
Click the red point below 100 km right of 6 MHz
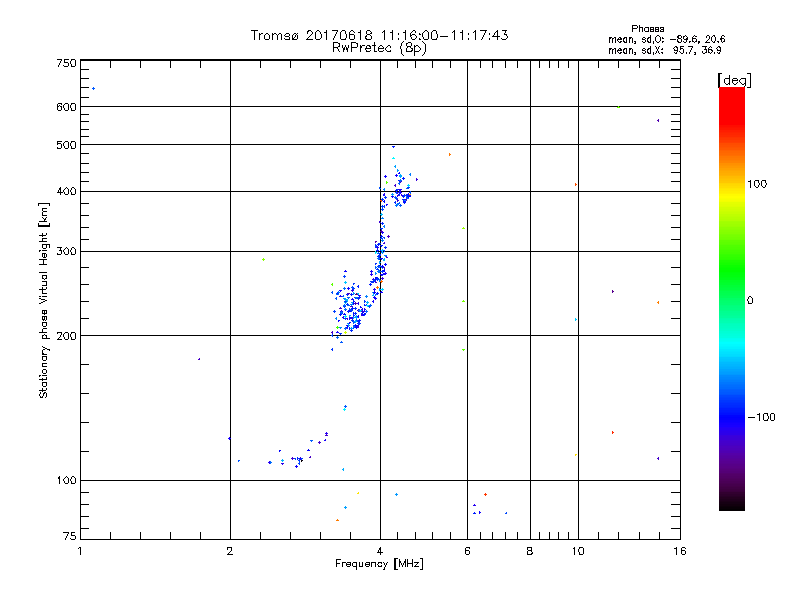[485, 494]
